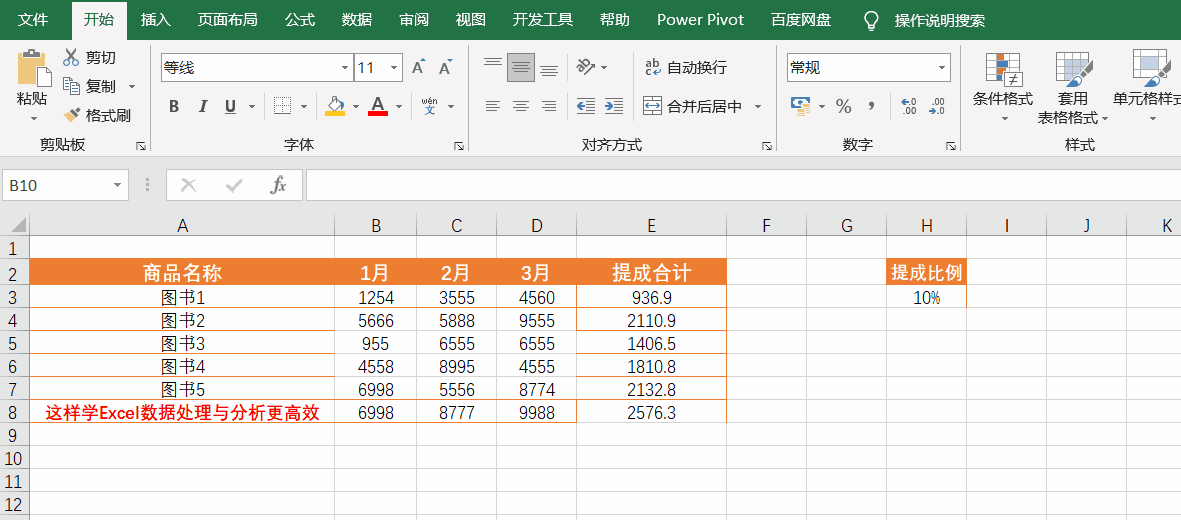Toggle italic formatting
The height and width of the screenshot is (520, 1181).
203,106
